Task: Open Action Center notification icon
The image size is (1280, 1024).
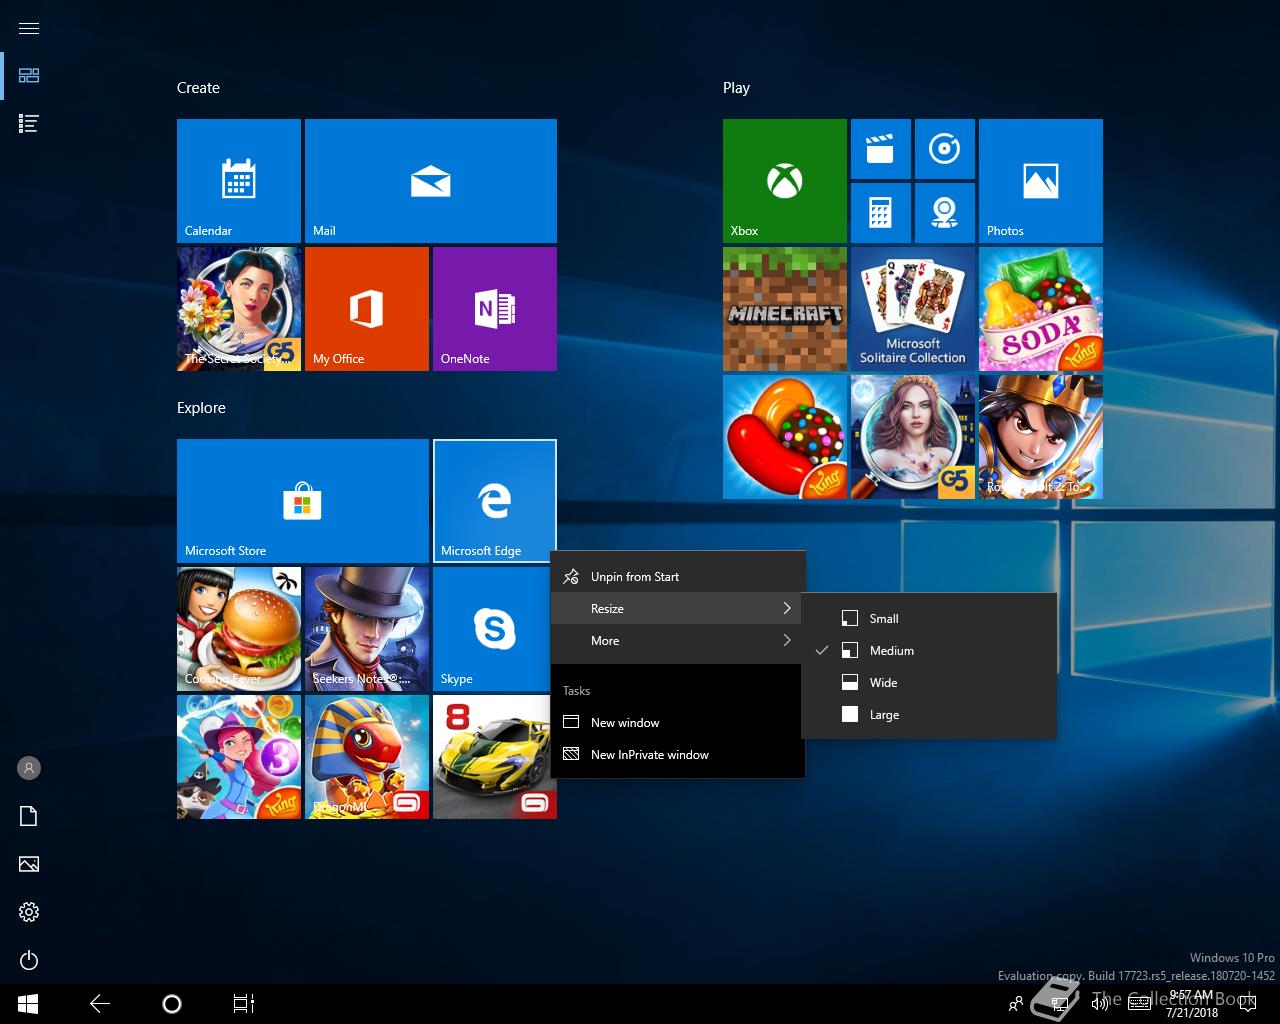Action: [1246, 1004]
